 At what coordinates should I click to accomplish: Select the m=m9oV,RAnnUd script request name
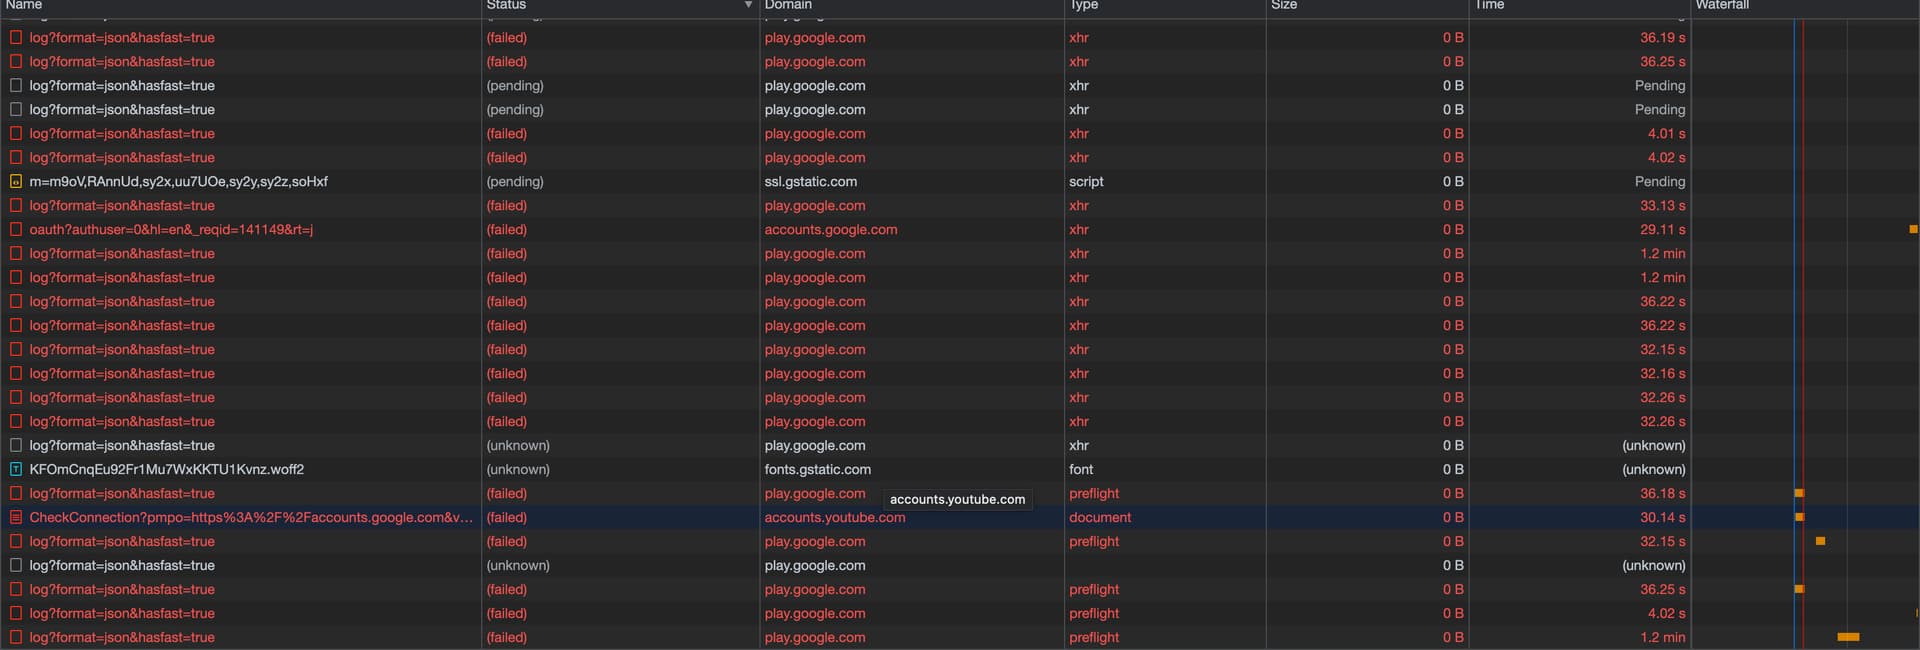coord(178,182)
